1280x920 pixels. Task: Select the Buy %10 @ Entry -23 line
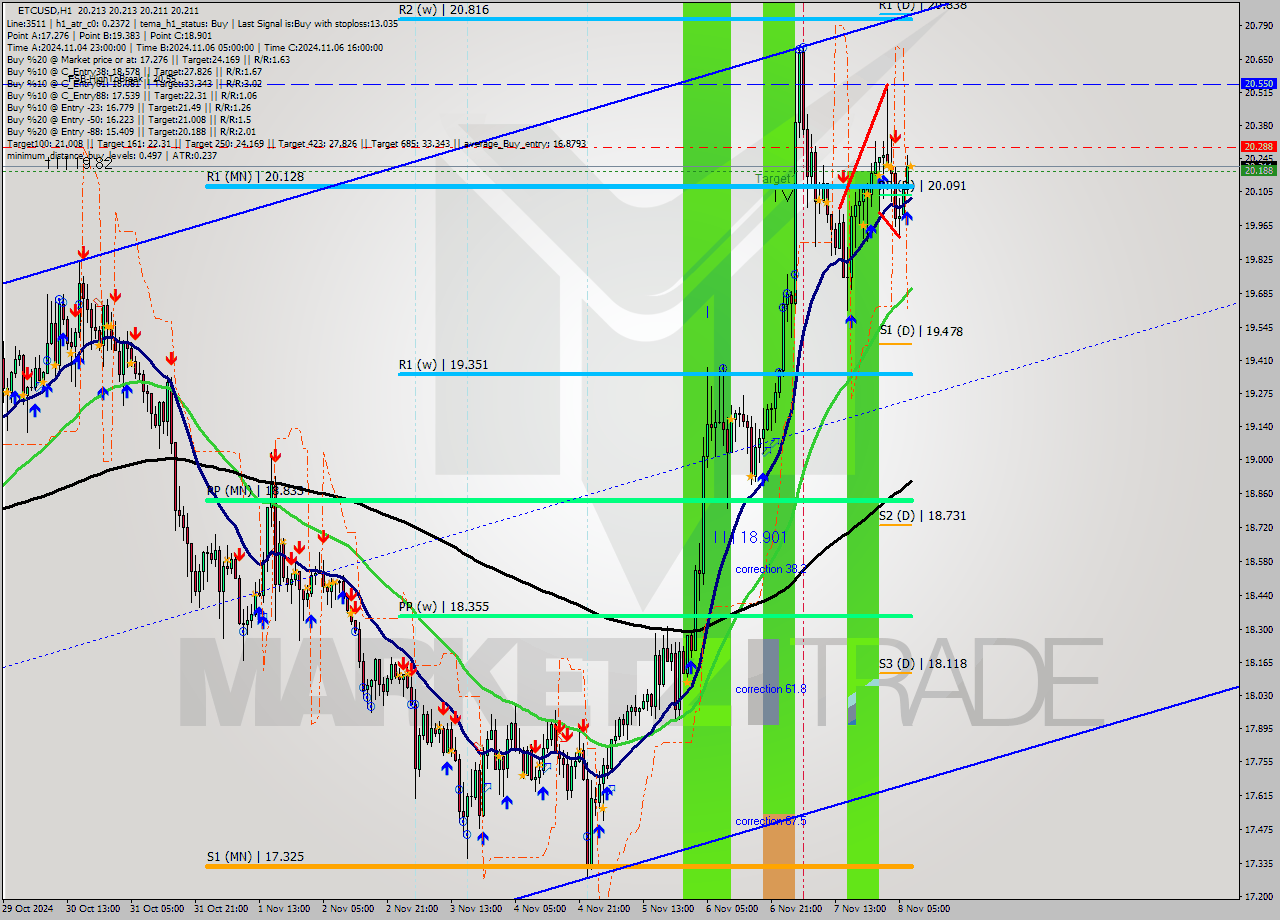click(128, 107)
